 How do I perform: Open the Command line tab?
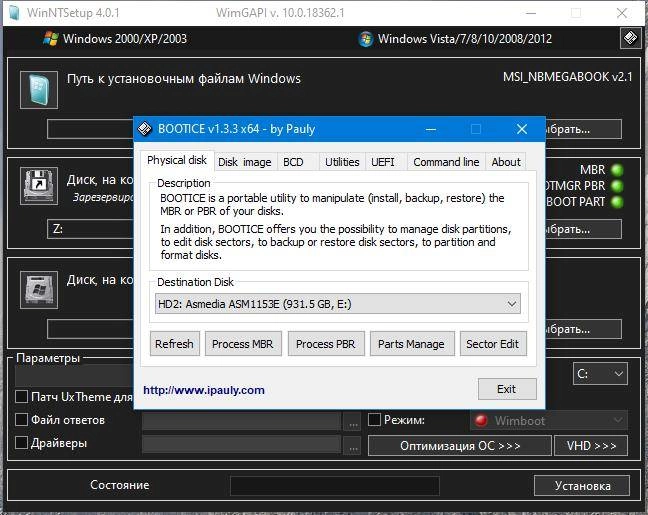[446, 162]
